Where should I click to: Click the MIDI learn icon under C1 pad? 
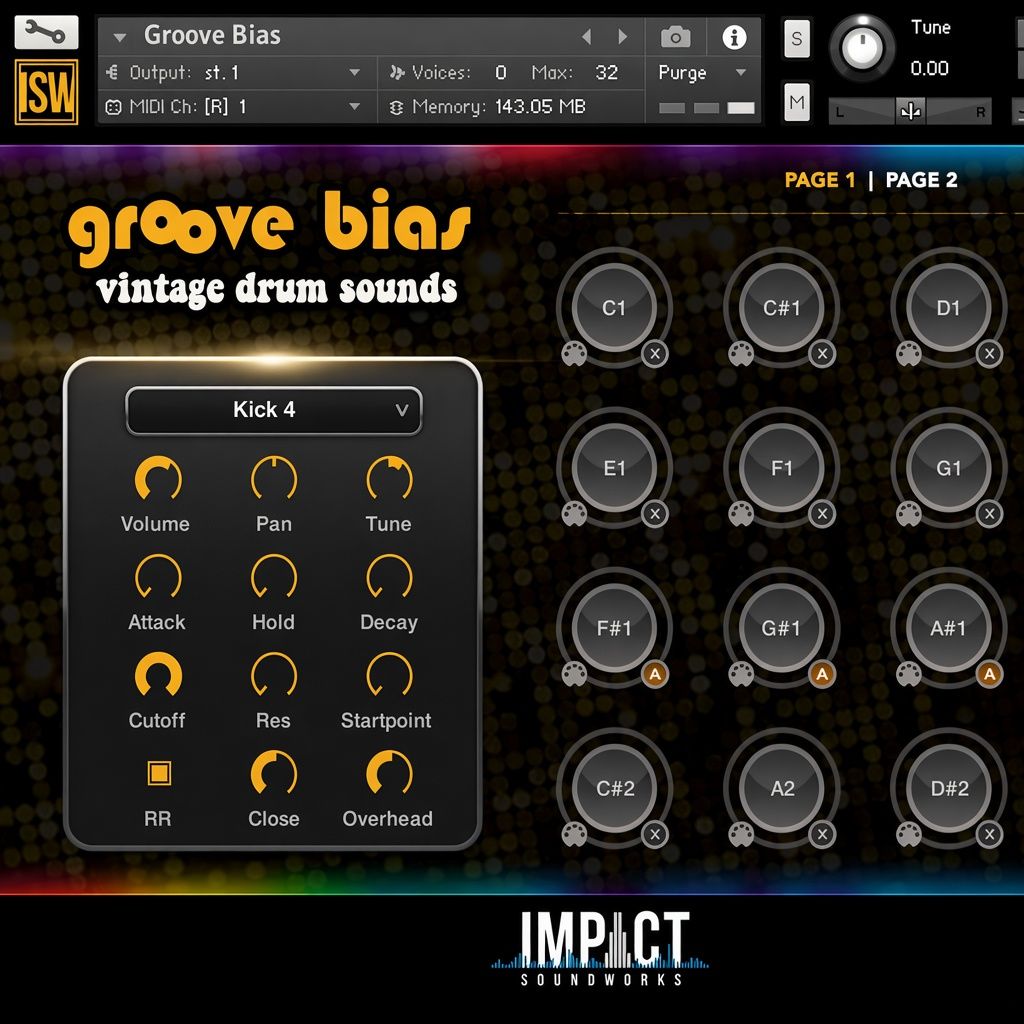point(574,354)
